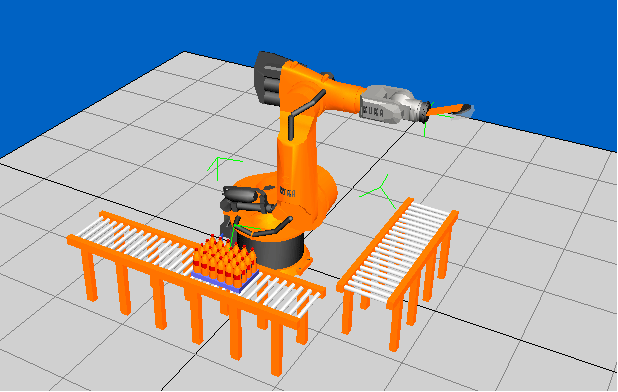This screenshot has height=392, width=618.
Task: Click the KUKA logo on the rotating base
Action: [288, 192]
